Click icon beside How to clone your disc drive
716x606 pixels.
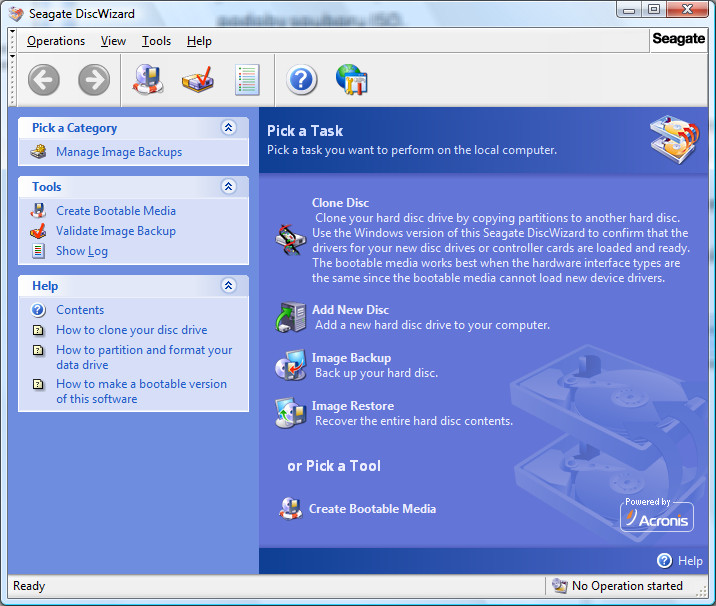(38, 330)
